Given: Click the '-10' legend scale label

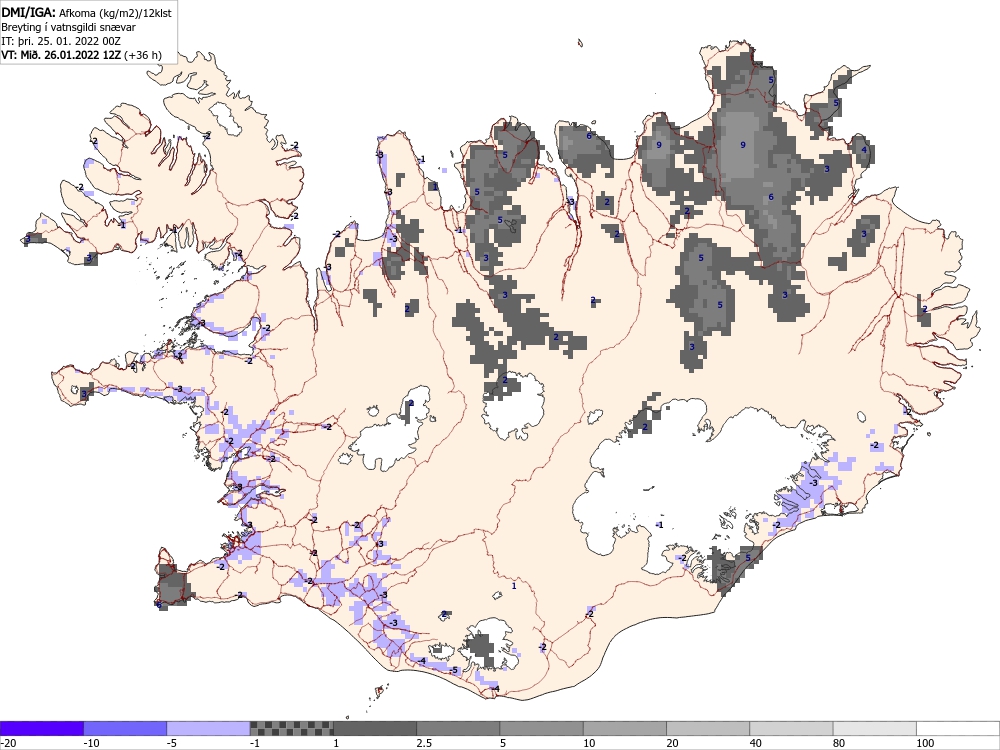Looking at the screenshot, I should [x=91, y=743].
